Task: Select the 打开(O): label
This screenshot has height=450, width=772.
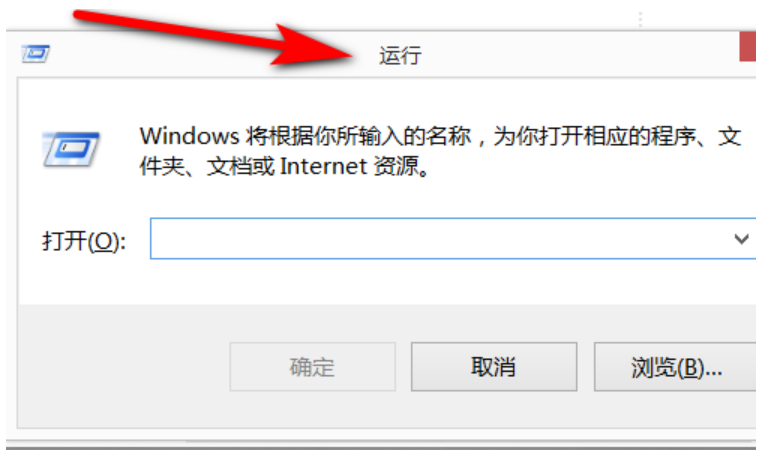Action: 84,241
